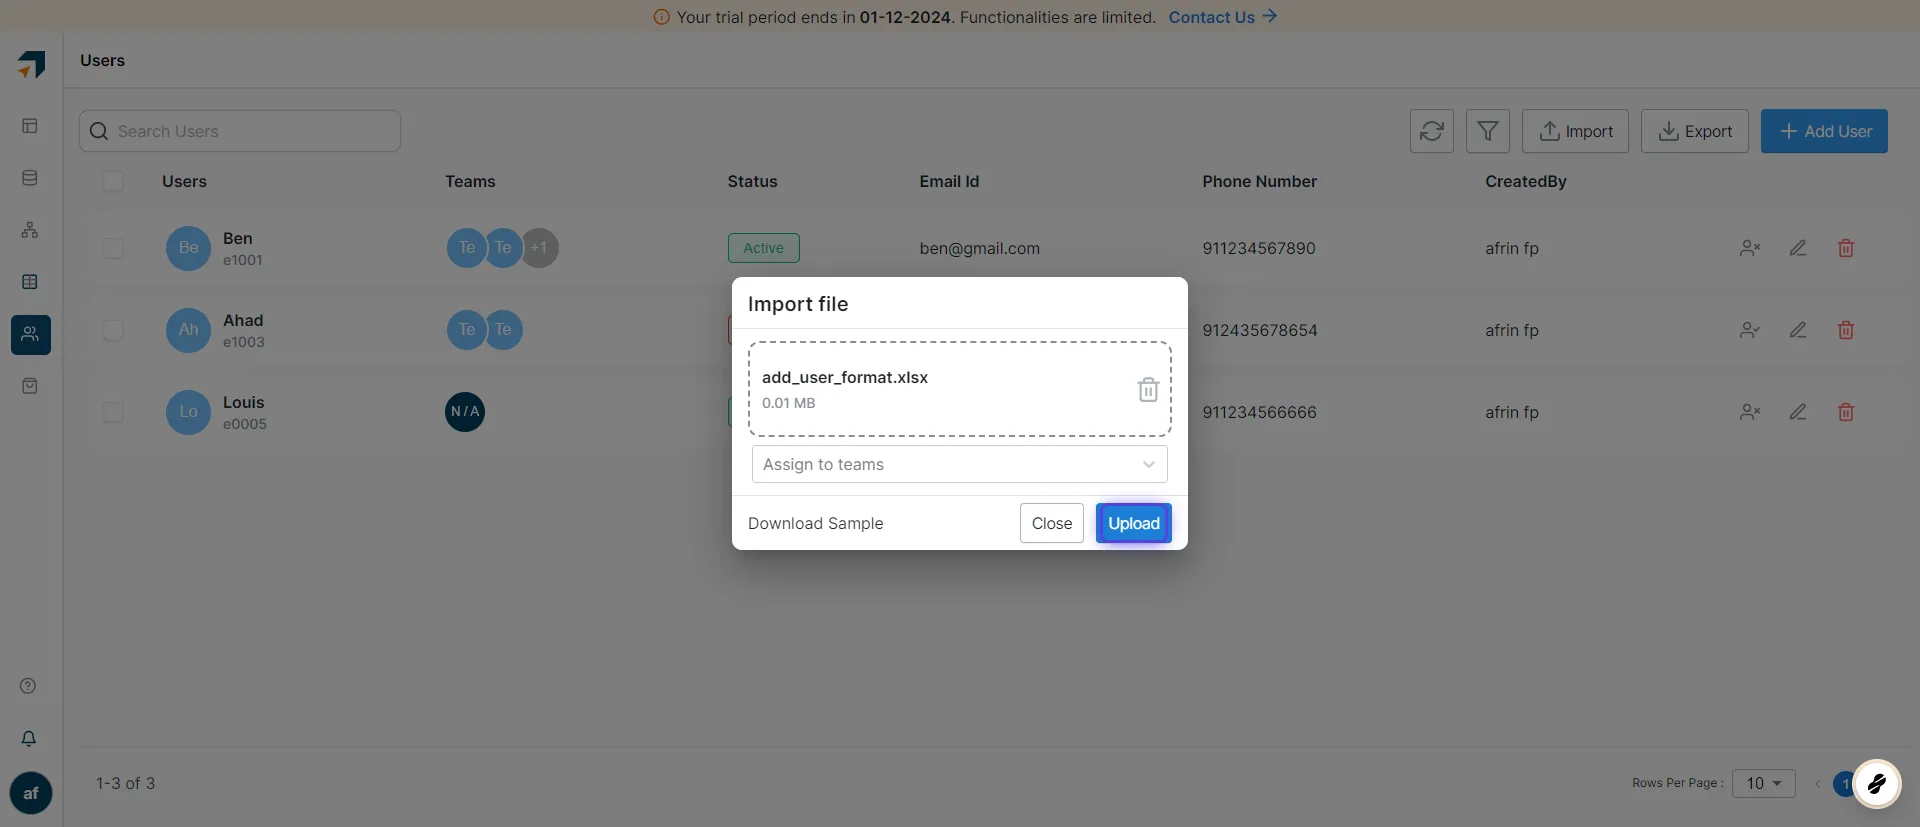1920x827 pixels.
Task: Remove add_user_format.xlsx with trash icon
Action: [1148, 389]
